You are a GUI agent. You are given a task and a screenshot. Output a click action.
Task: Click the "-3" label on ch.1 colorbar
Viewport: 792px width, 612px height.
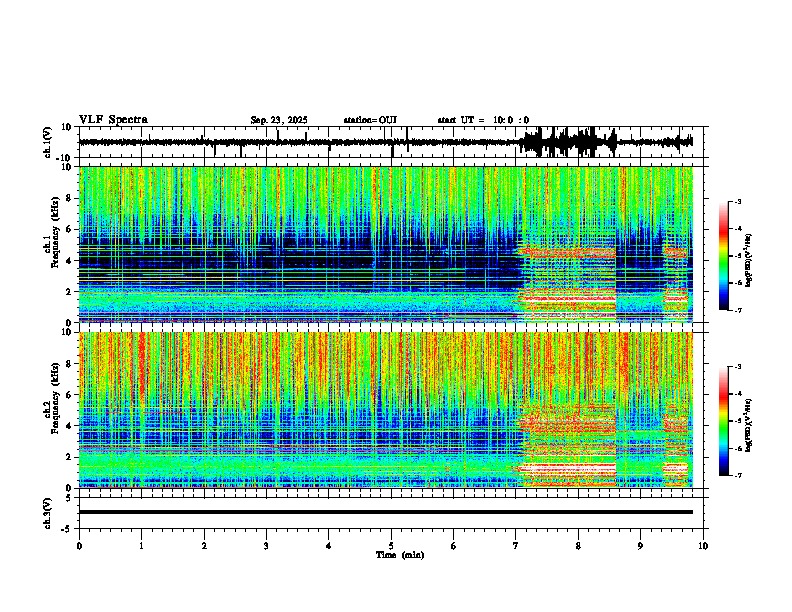(x=737, y=201)
